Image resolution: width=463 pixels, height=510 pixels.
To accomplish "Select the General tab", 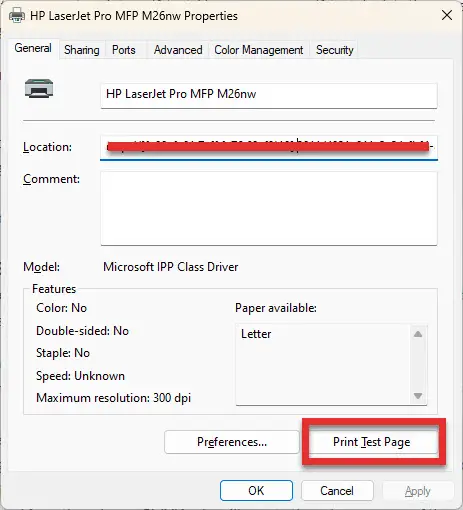I will coord(33,48).
